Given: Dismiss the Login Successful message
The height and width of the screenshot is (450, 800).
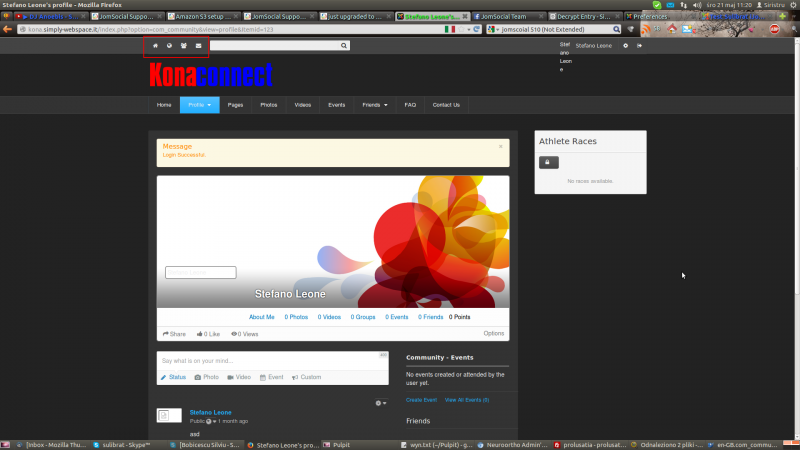Looking at the screenshot, I should click(x=501, y=146).
